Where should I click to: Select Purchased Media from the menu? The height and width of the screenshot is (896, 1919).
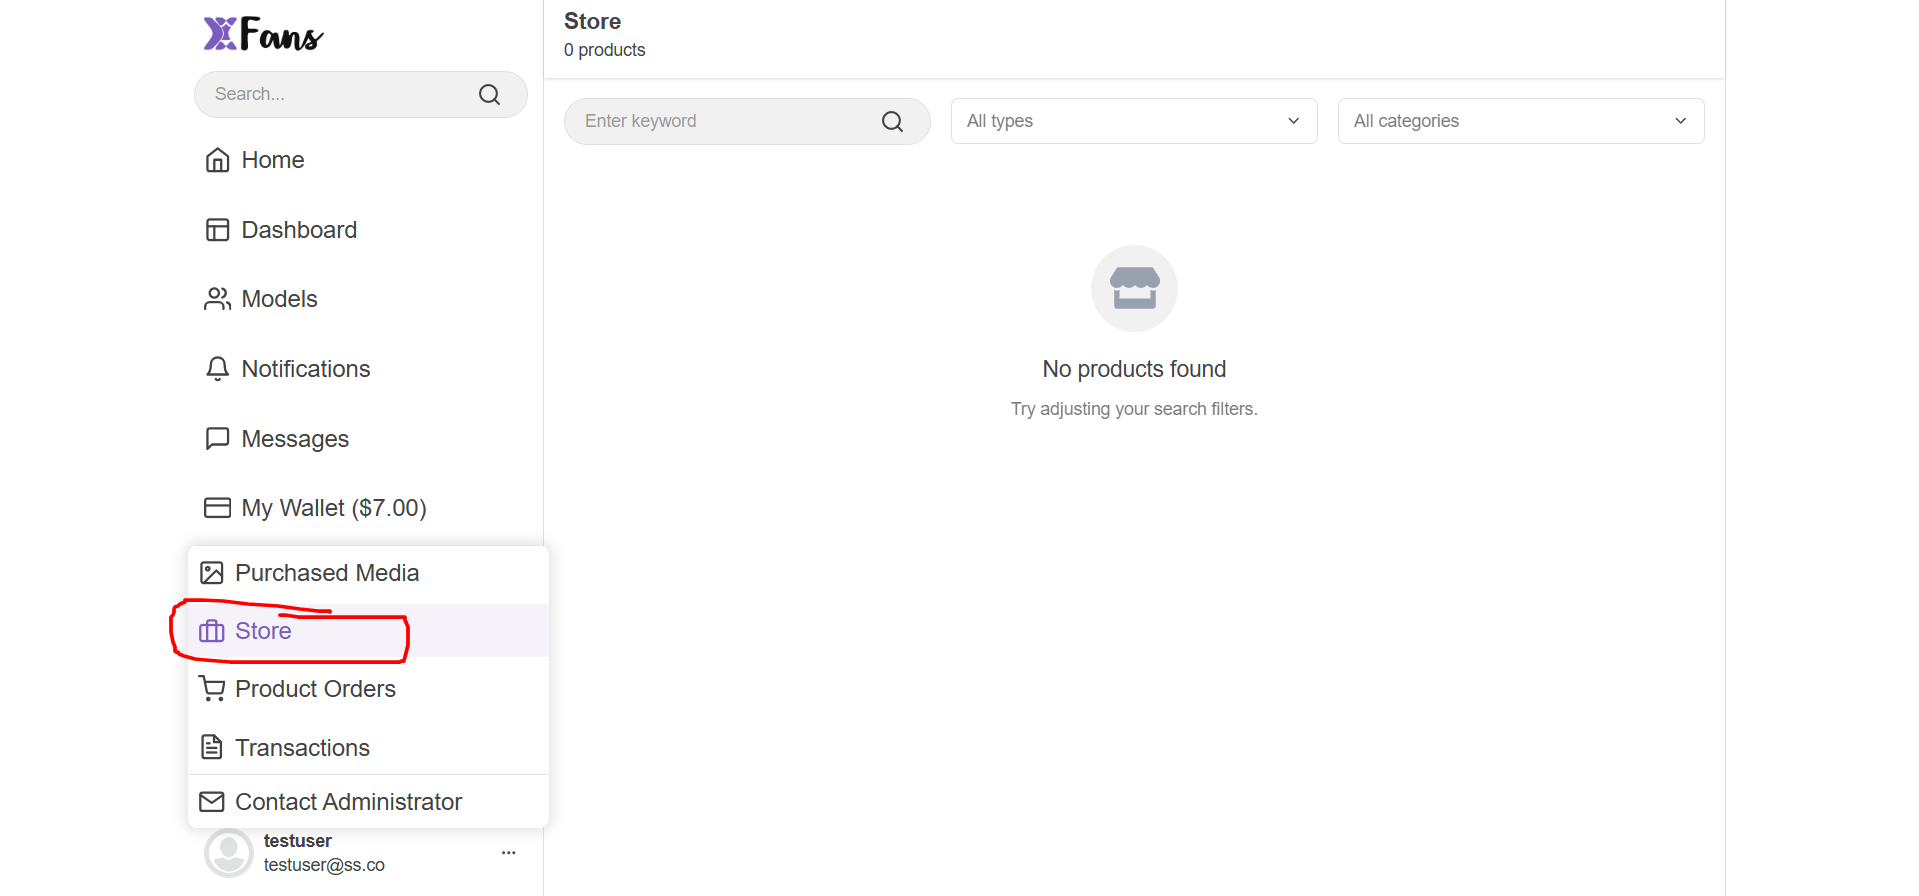point(326,573)
